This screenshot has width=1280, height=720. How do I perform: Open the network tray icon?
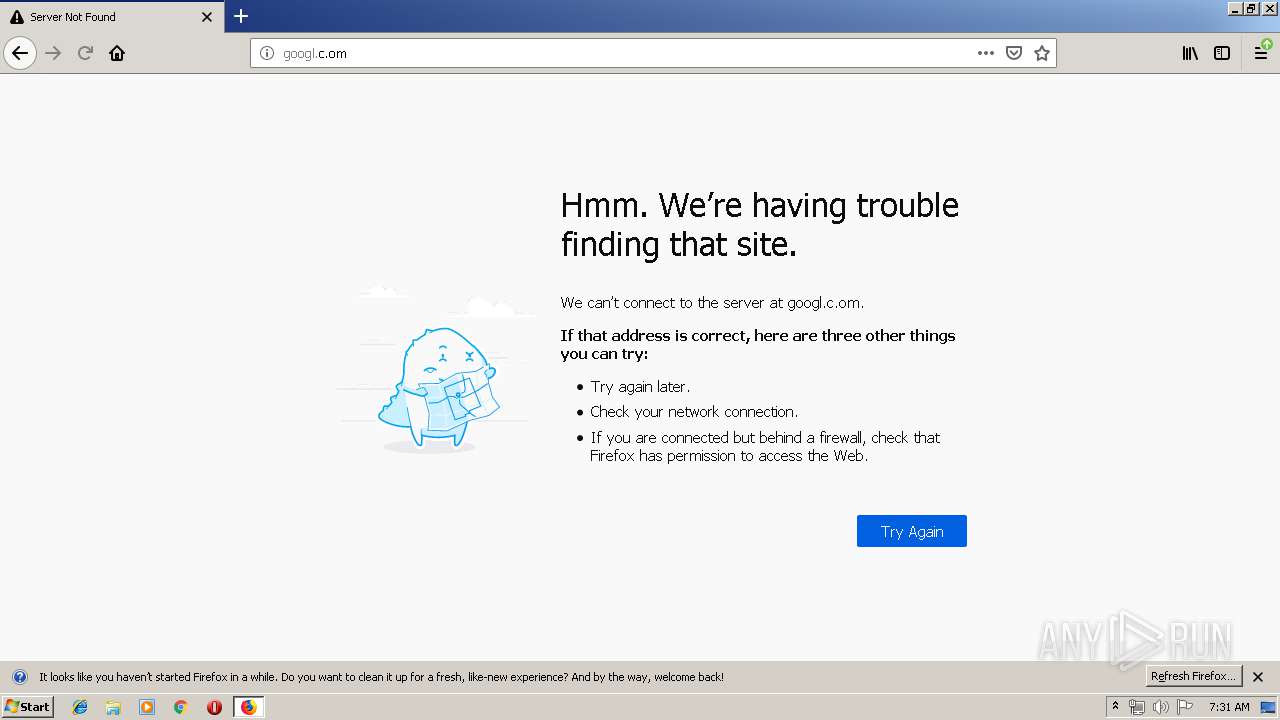1137,707
